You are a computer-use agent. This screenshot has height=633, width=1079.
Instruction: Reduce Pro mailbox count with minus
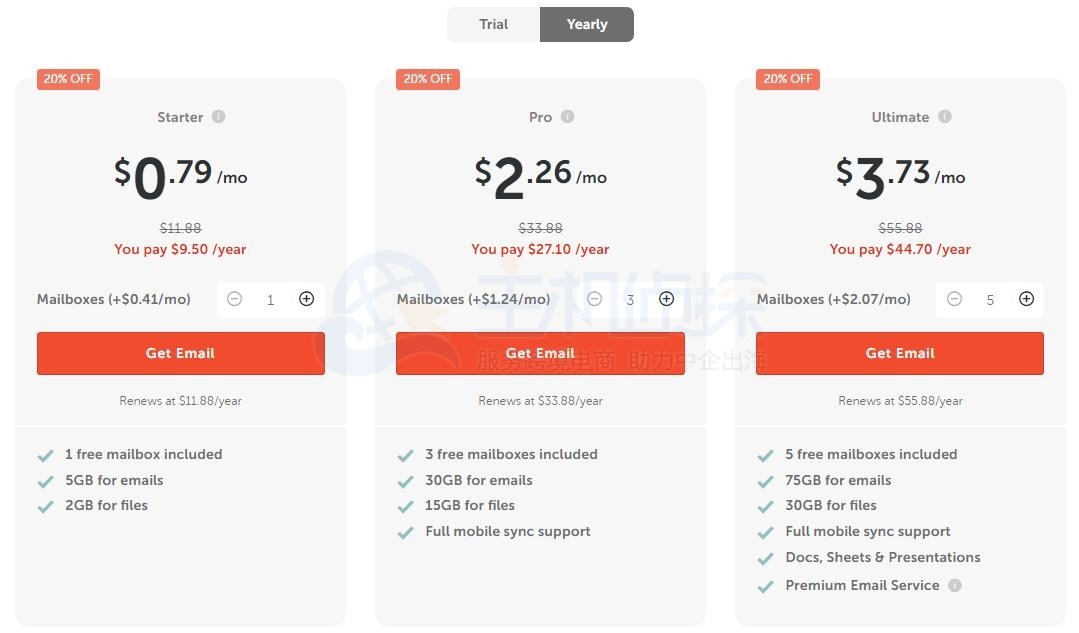594,299
